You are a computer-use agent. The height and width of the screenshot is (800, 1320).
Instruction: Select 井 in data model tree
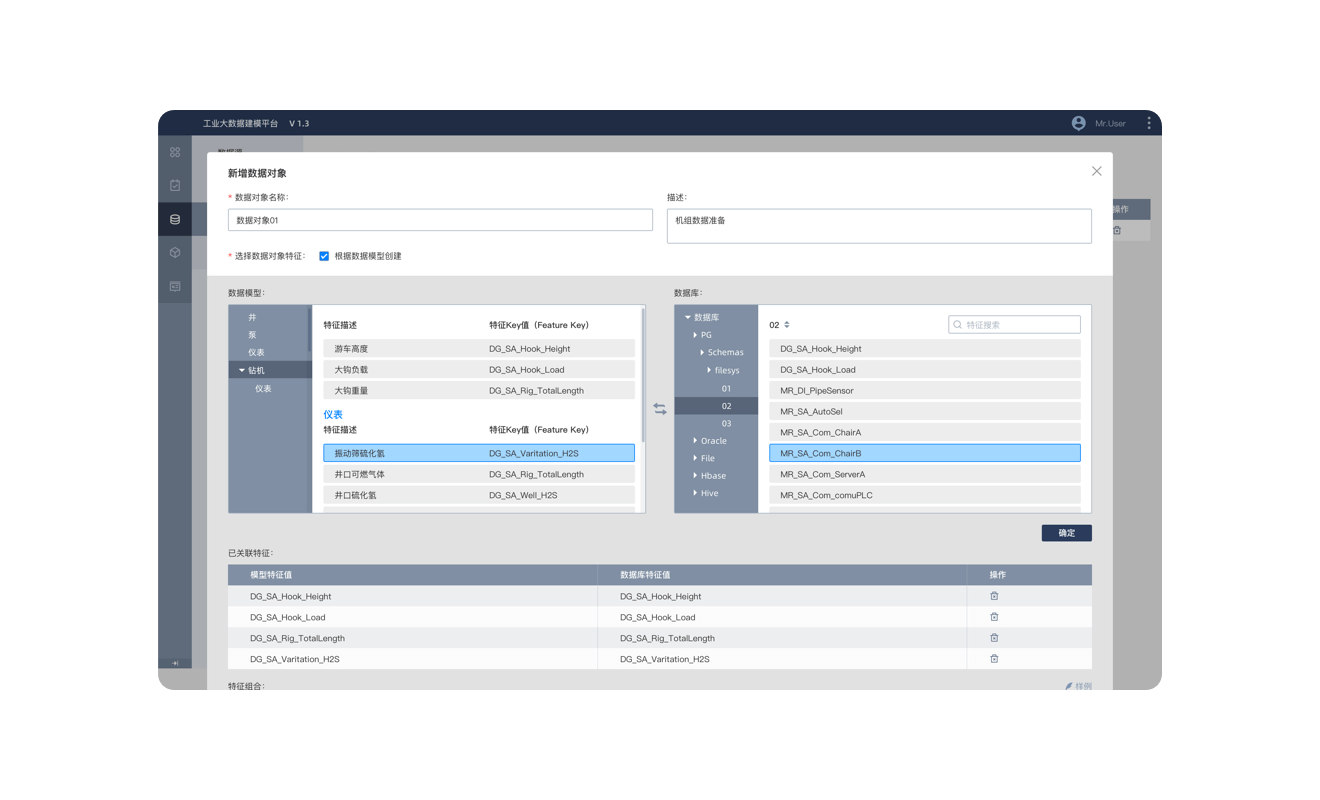coord(252,317)
